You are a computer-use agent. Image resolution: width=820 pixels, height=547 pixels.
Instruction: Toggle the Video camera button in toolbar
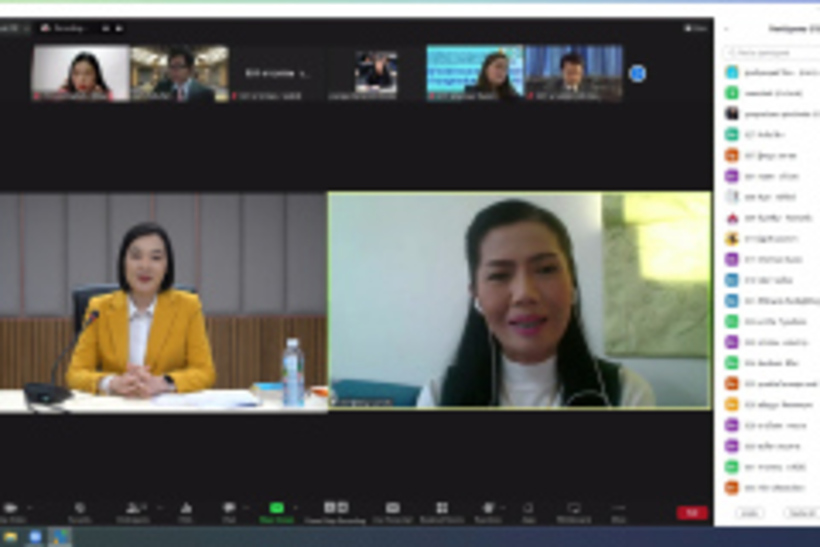click(12, 512)
